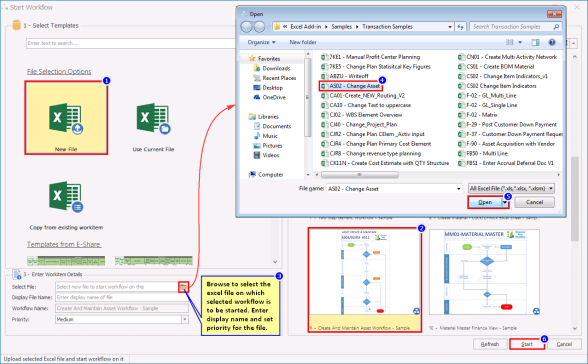The height and width of the screenshot is (364, 588).
Task: Click the Enter text to search field
Action: (x=130, y=43)
